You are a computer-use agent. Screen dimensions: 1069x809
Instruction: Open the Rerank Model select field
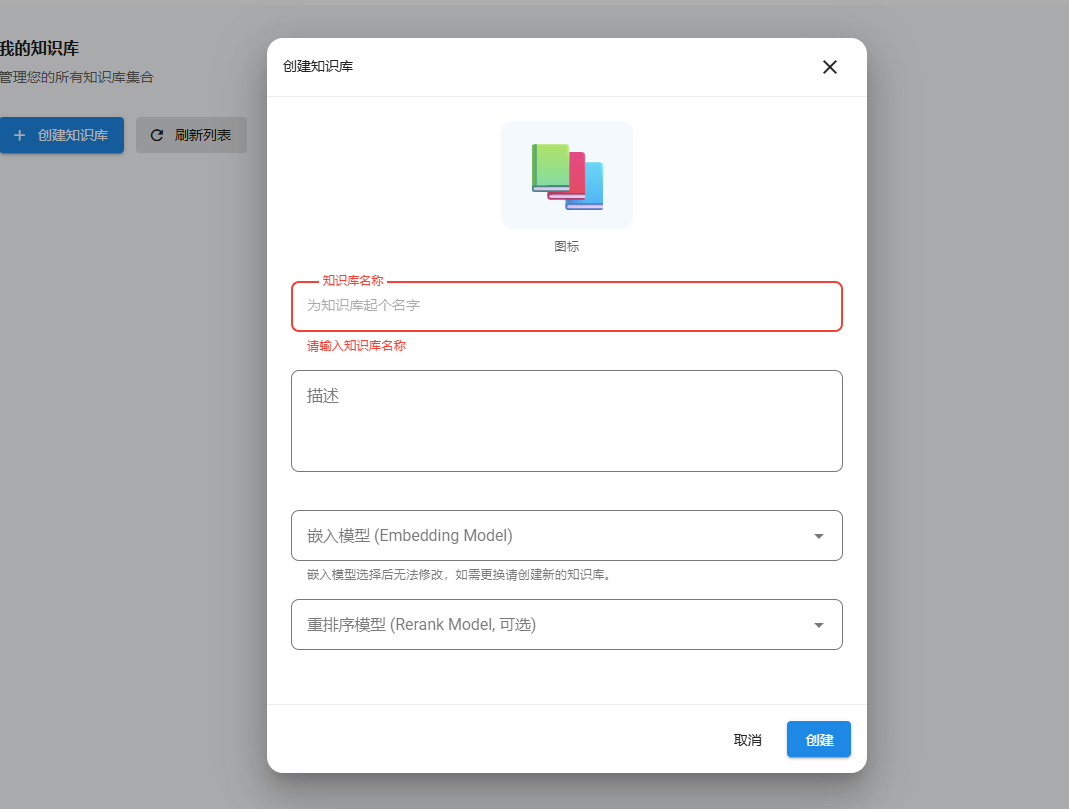[x=550, y=625]
